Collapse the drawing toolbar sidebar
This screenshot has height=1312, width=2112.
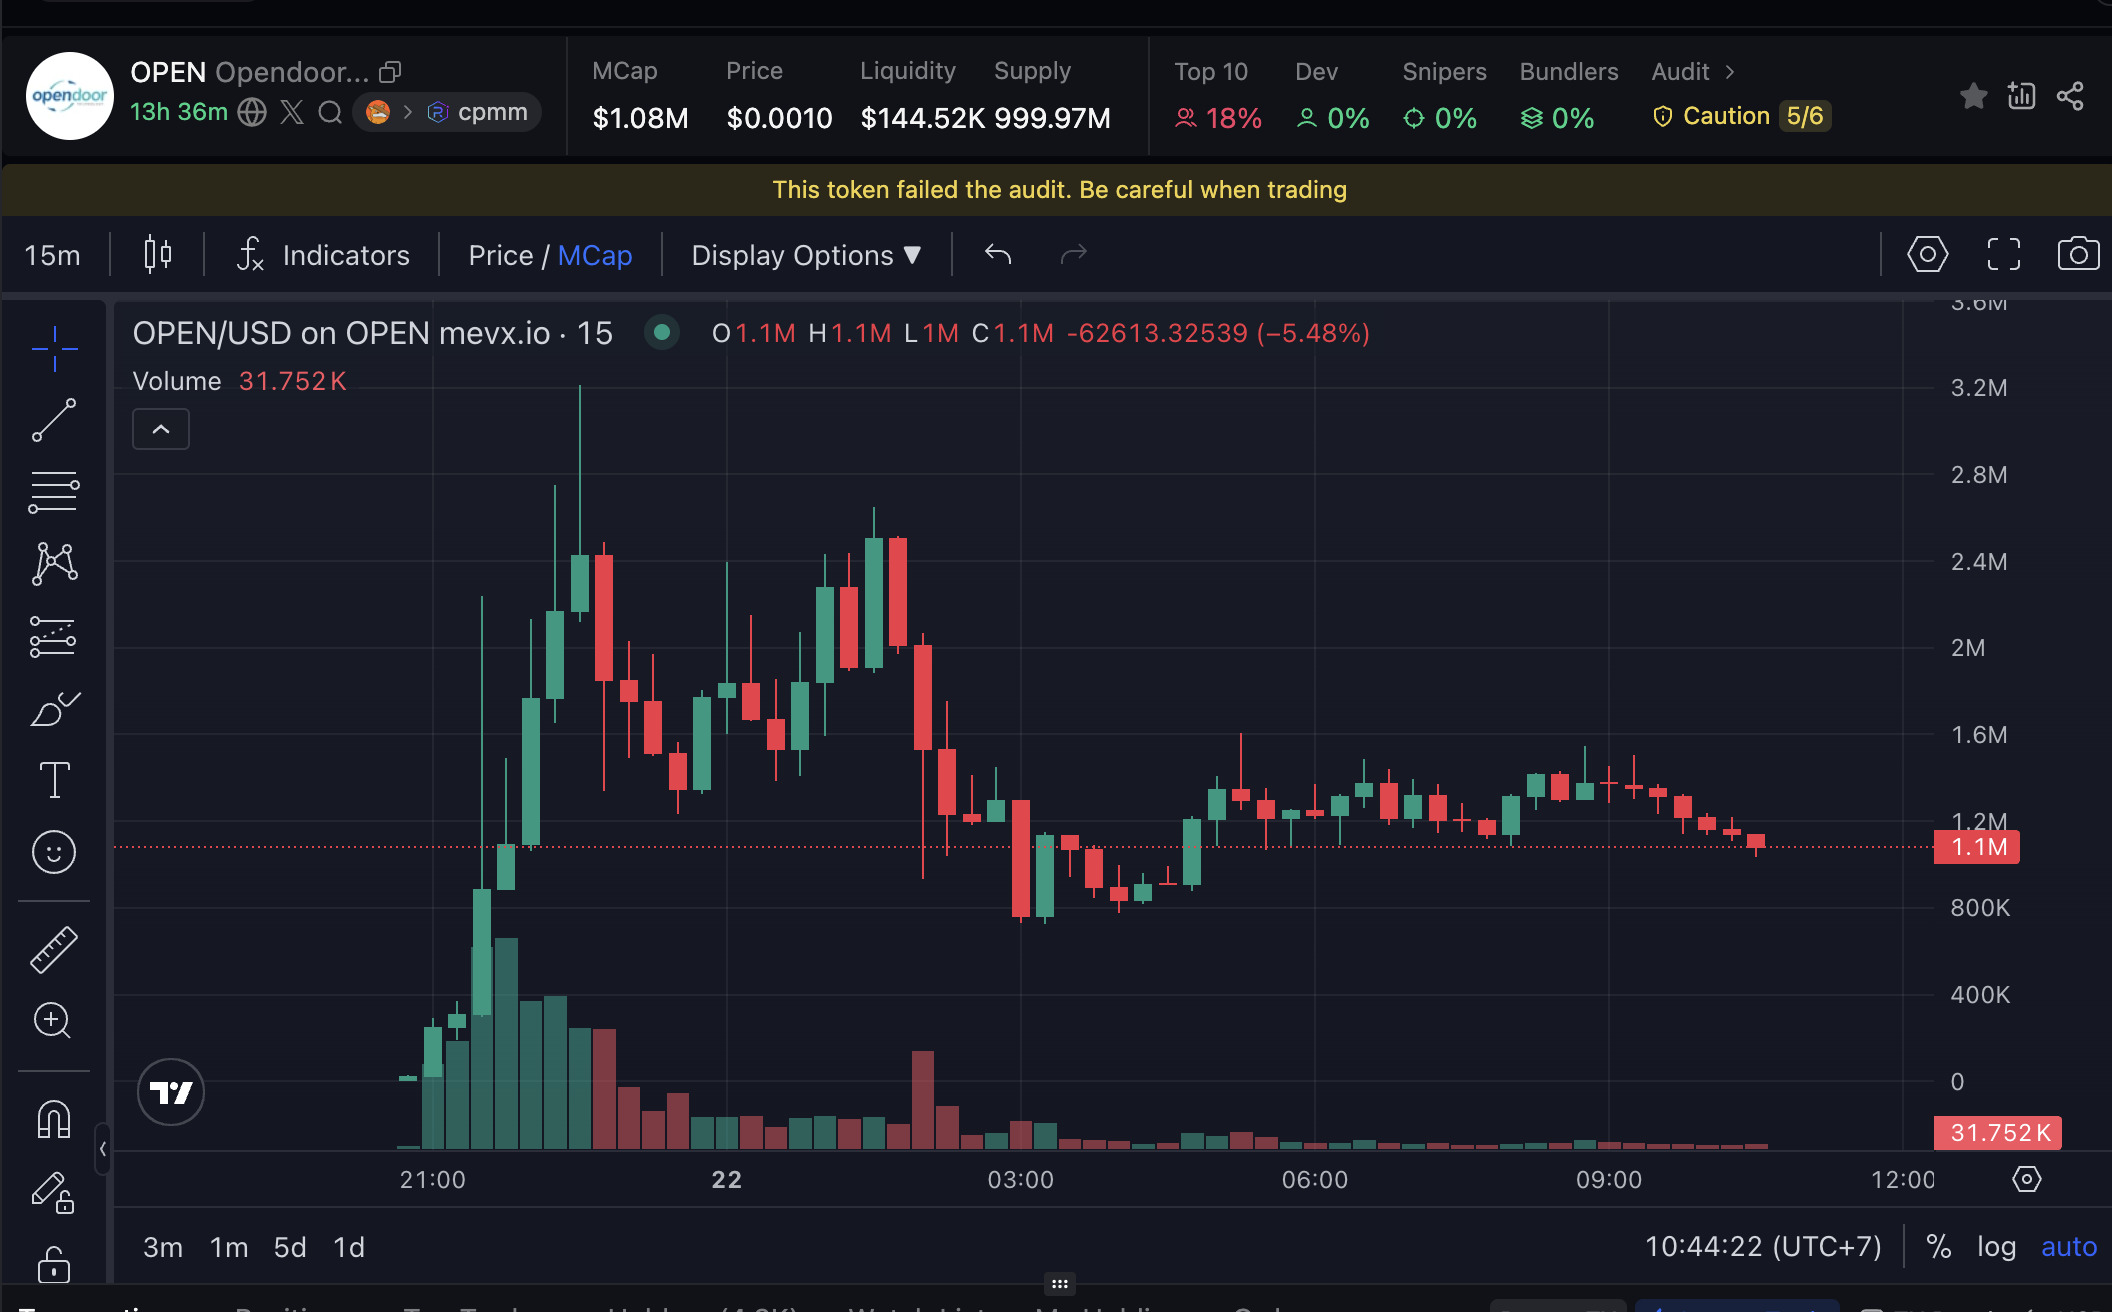click(x=102, y=1149)
